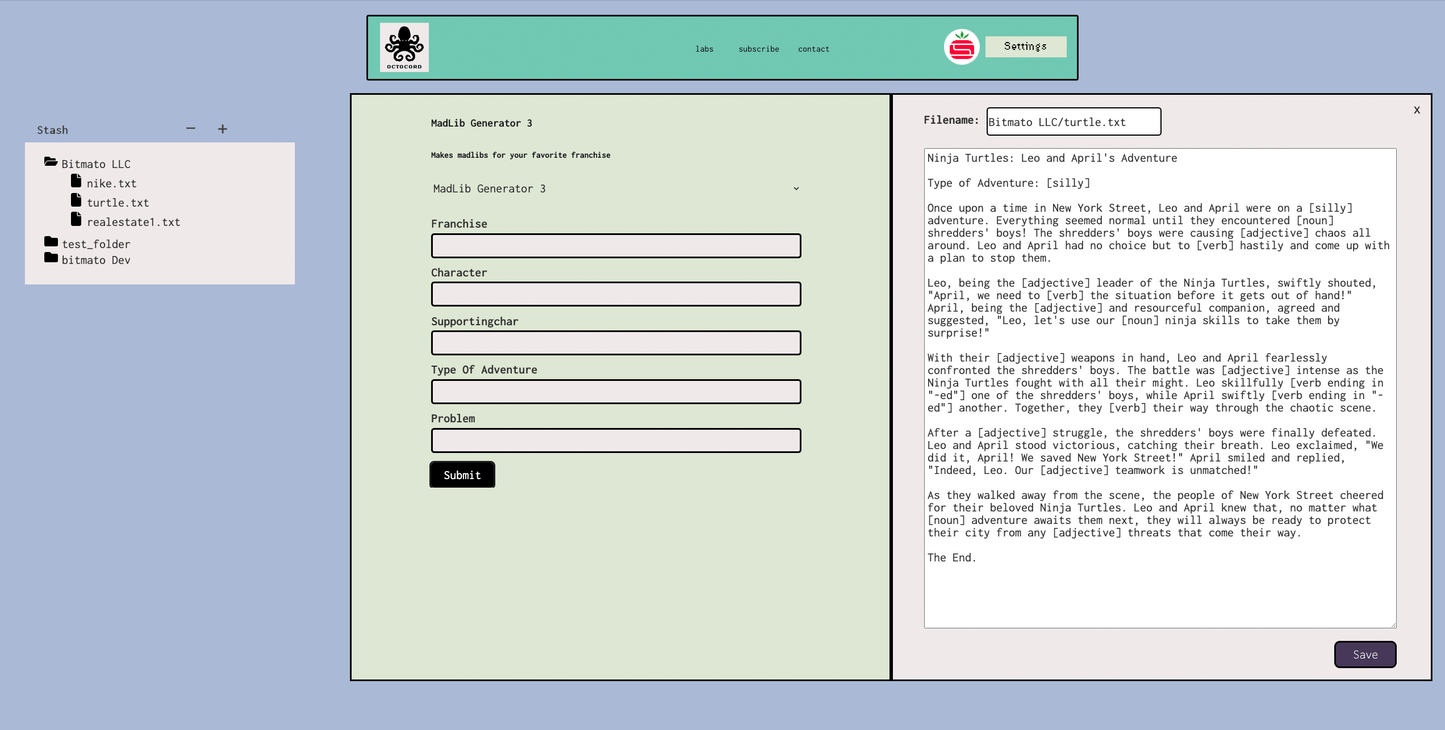Screen dimensions: 1445x730
Task: Click the red S profile avatar icon
Action: point(961,47)
